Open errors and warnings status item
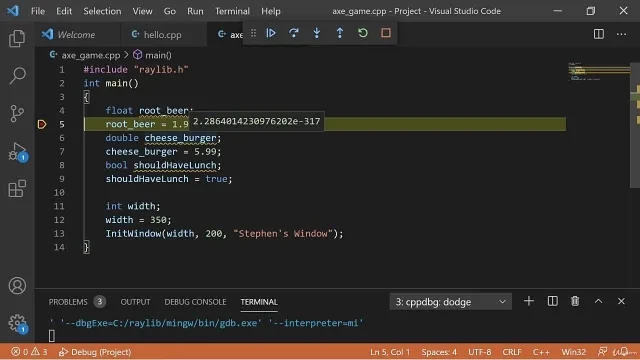This screenshot has height=360, width=640. (29, 352)
